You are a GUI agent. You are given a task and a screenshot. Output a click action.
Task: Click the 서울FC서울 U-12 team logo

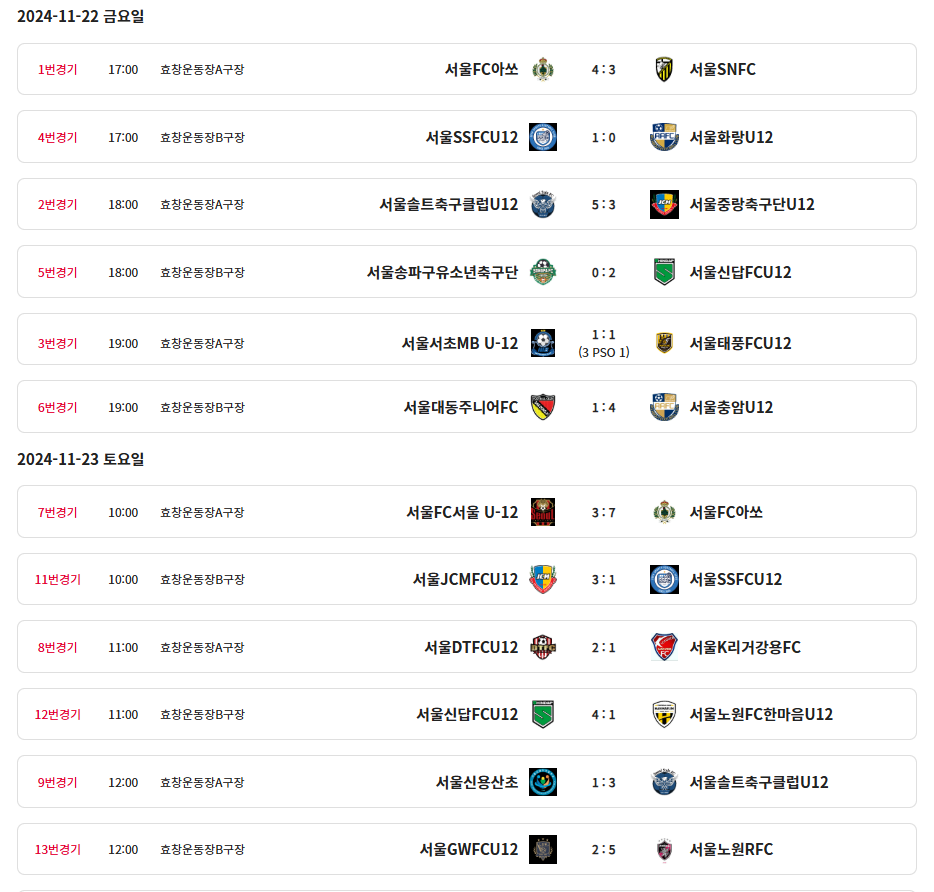point(543,512)
